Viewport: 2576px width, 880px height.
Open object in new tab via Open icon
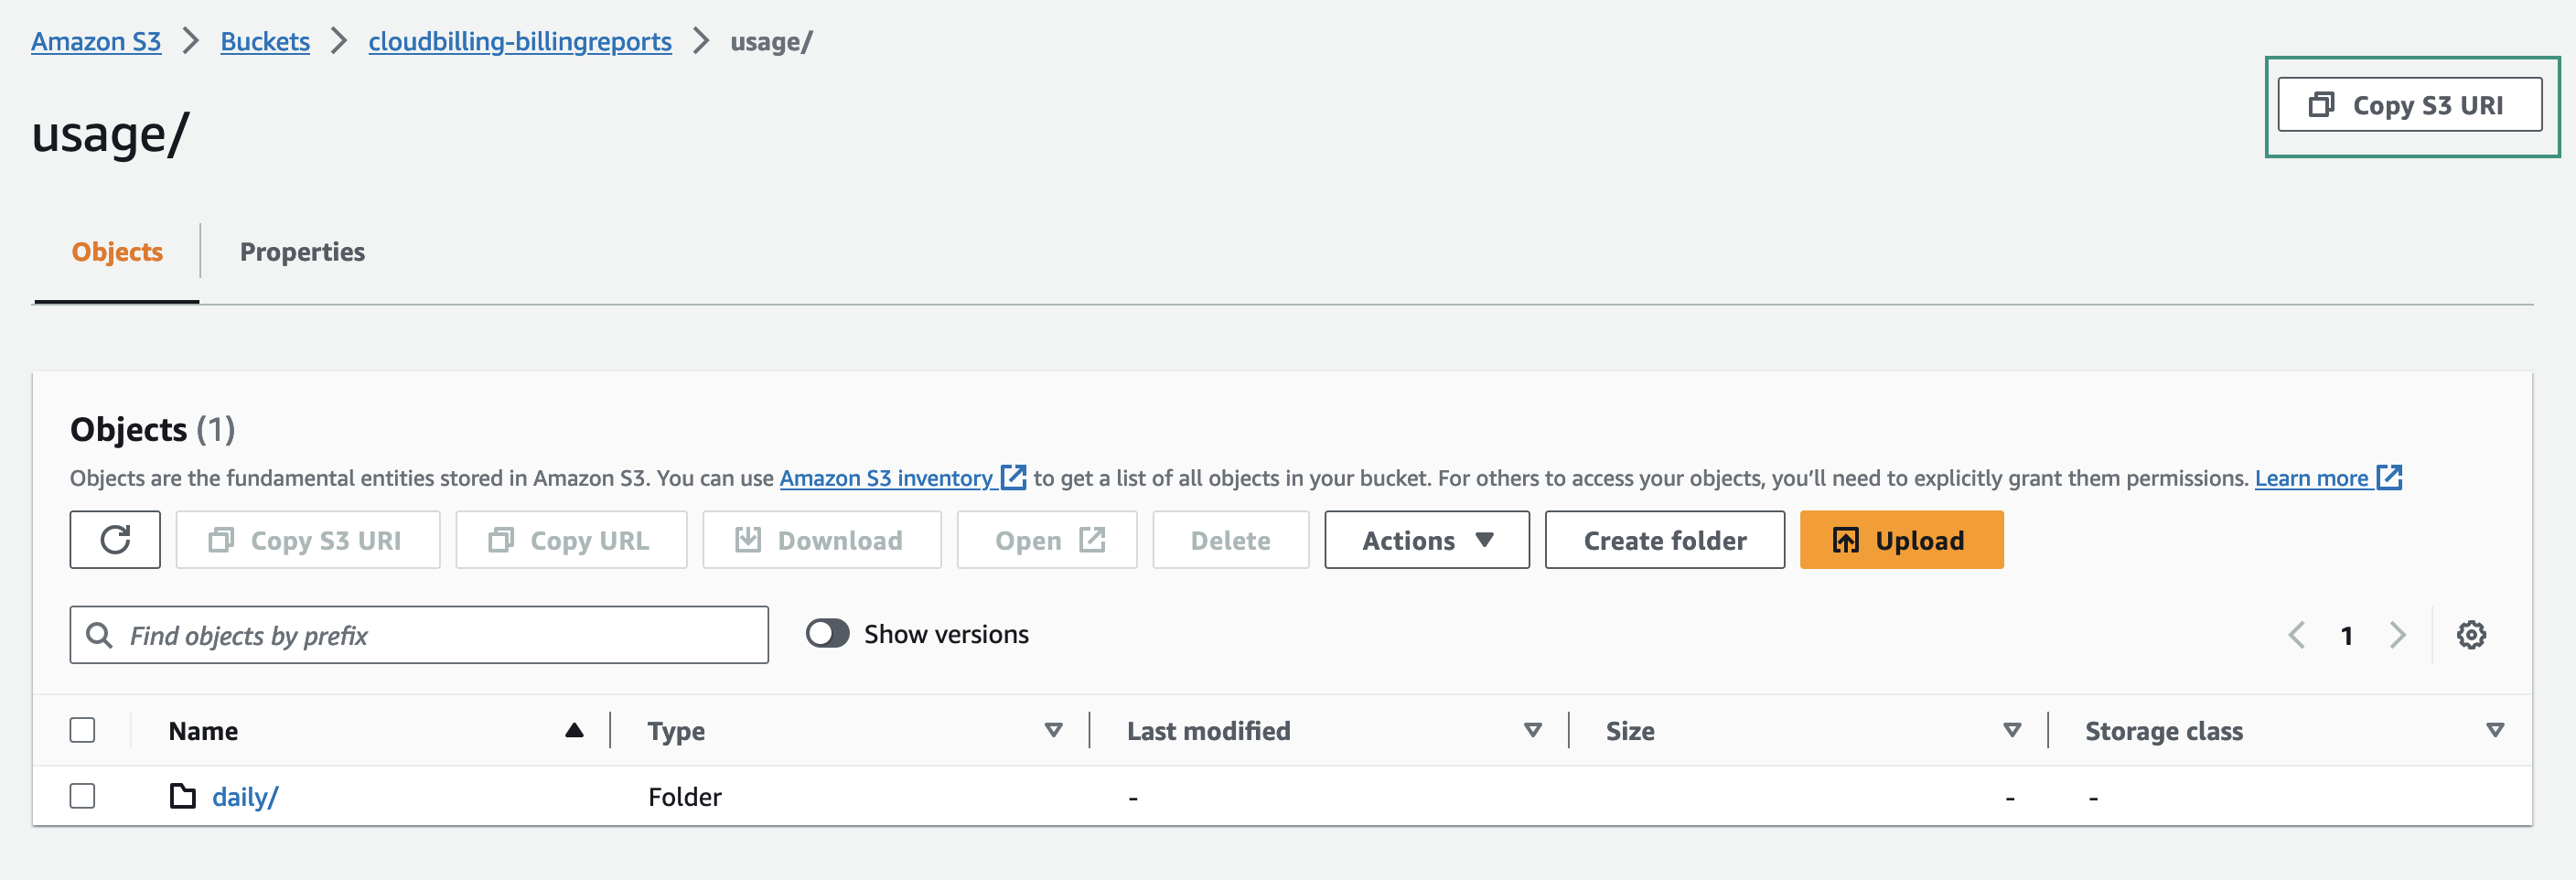point(1091,539)
